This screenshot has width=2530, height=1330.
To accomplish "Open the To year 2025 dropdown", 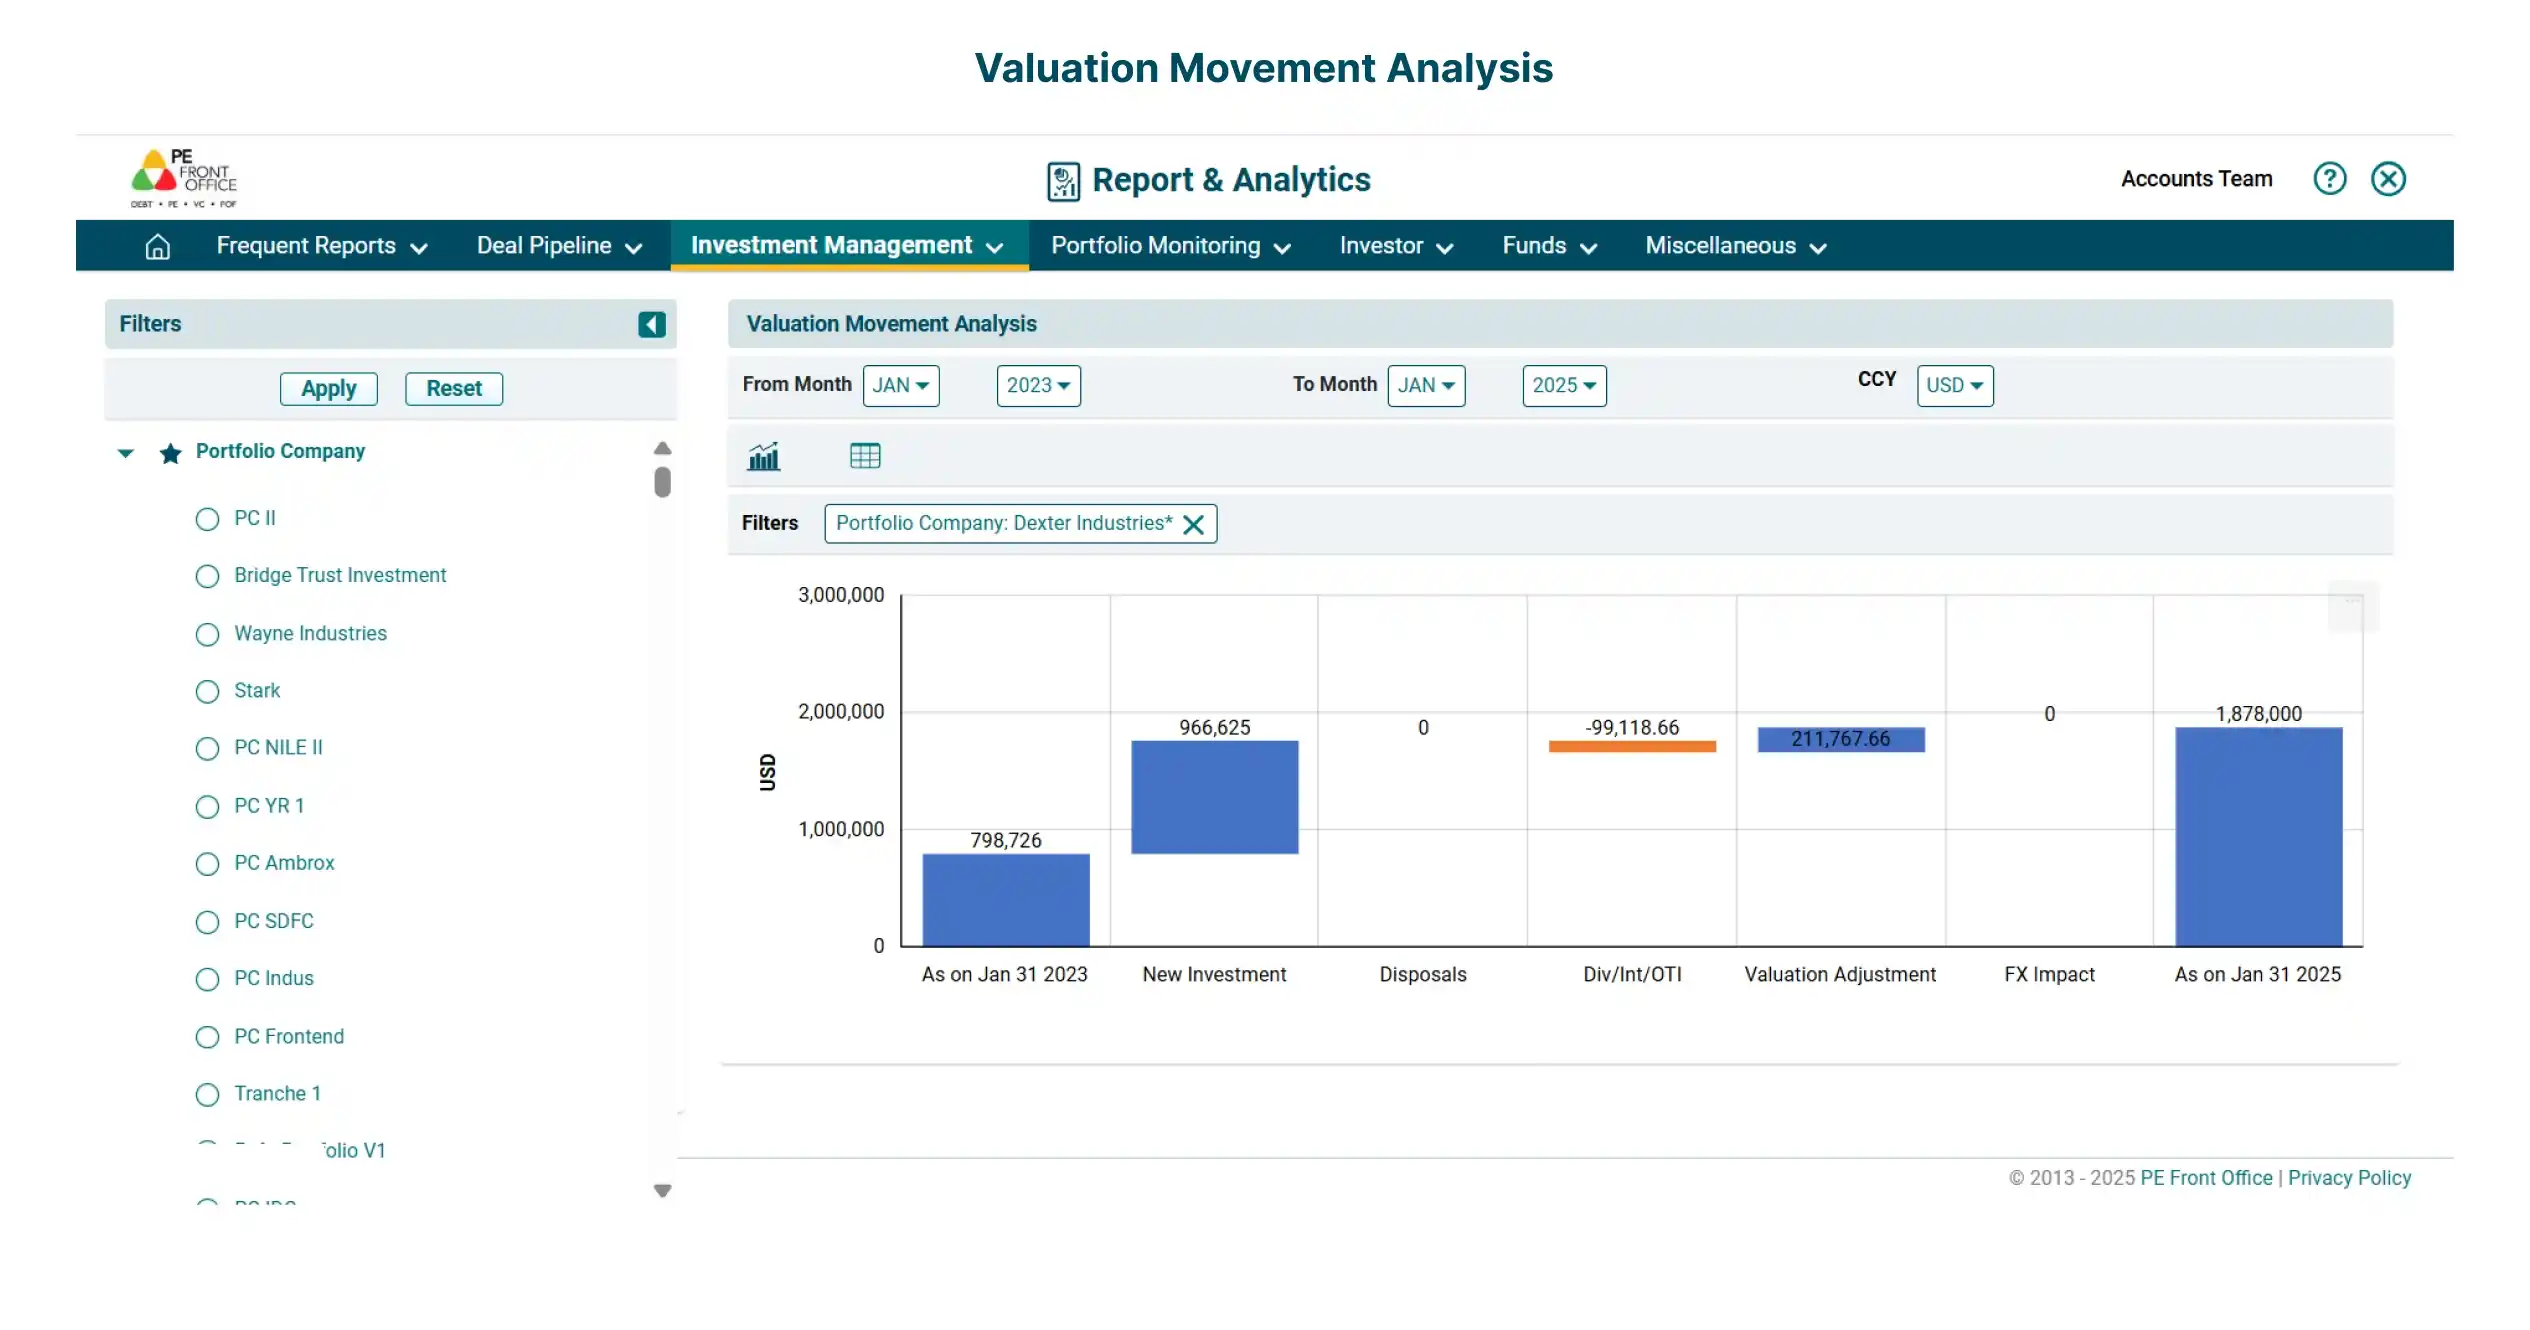I will click(1564, 385).
